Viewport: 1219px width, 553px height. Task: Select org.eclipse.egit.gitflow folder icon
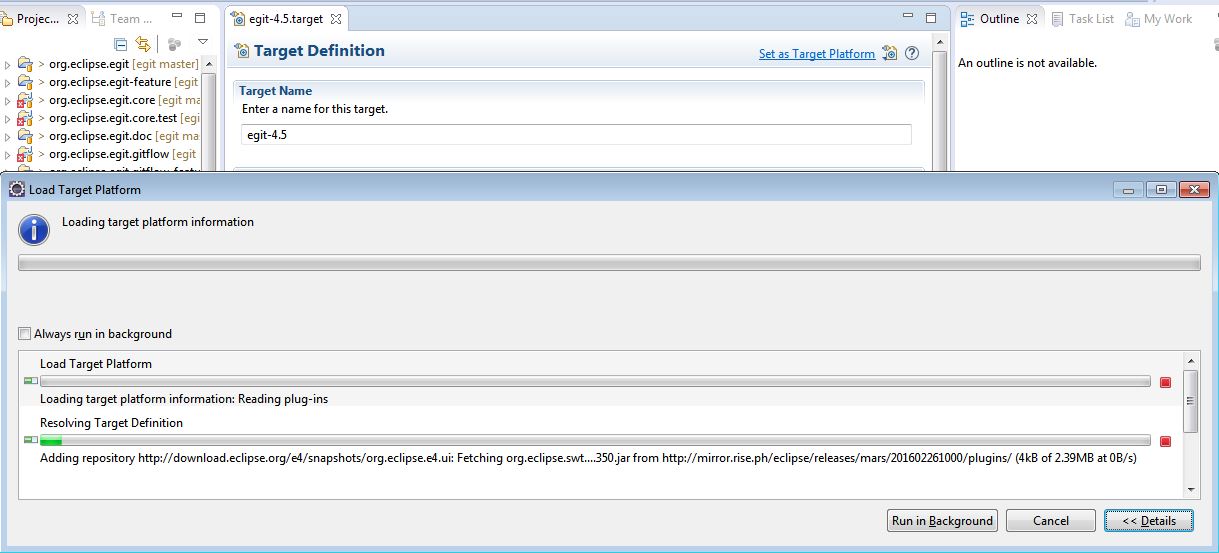pos(25,154)
